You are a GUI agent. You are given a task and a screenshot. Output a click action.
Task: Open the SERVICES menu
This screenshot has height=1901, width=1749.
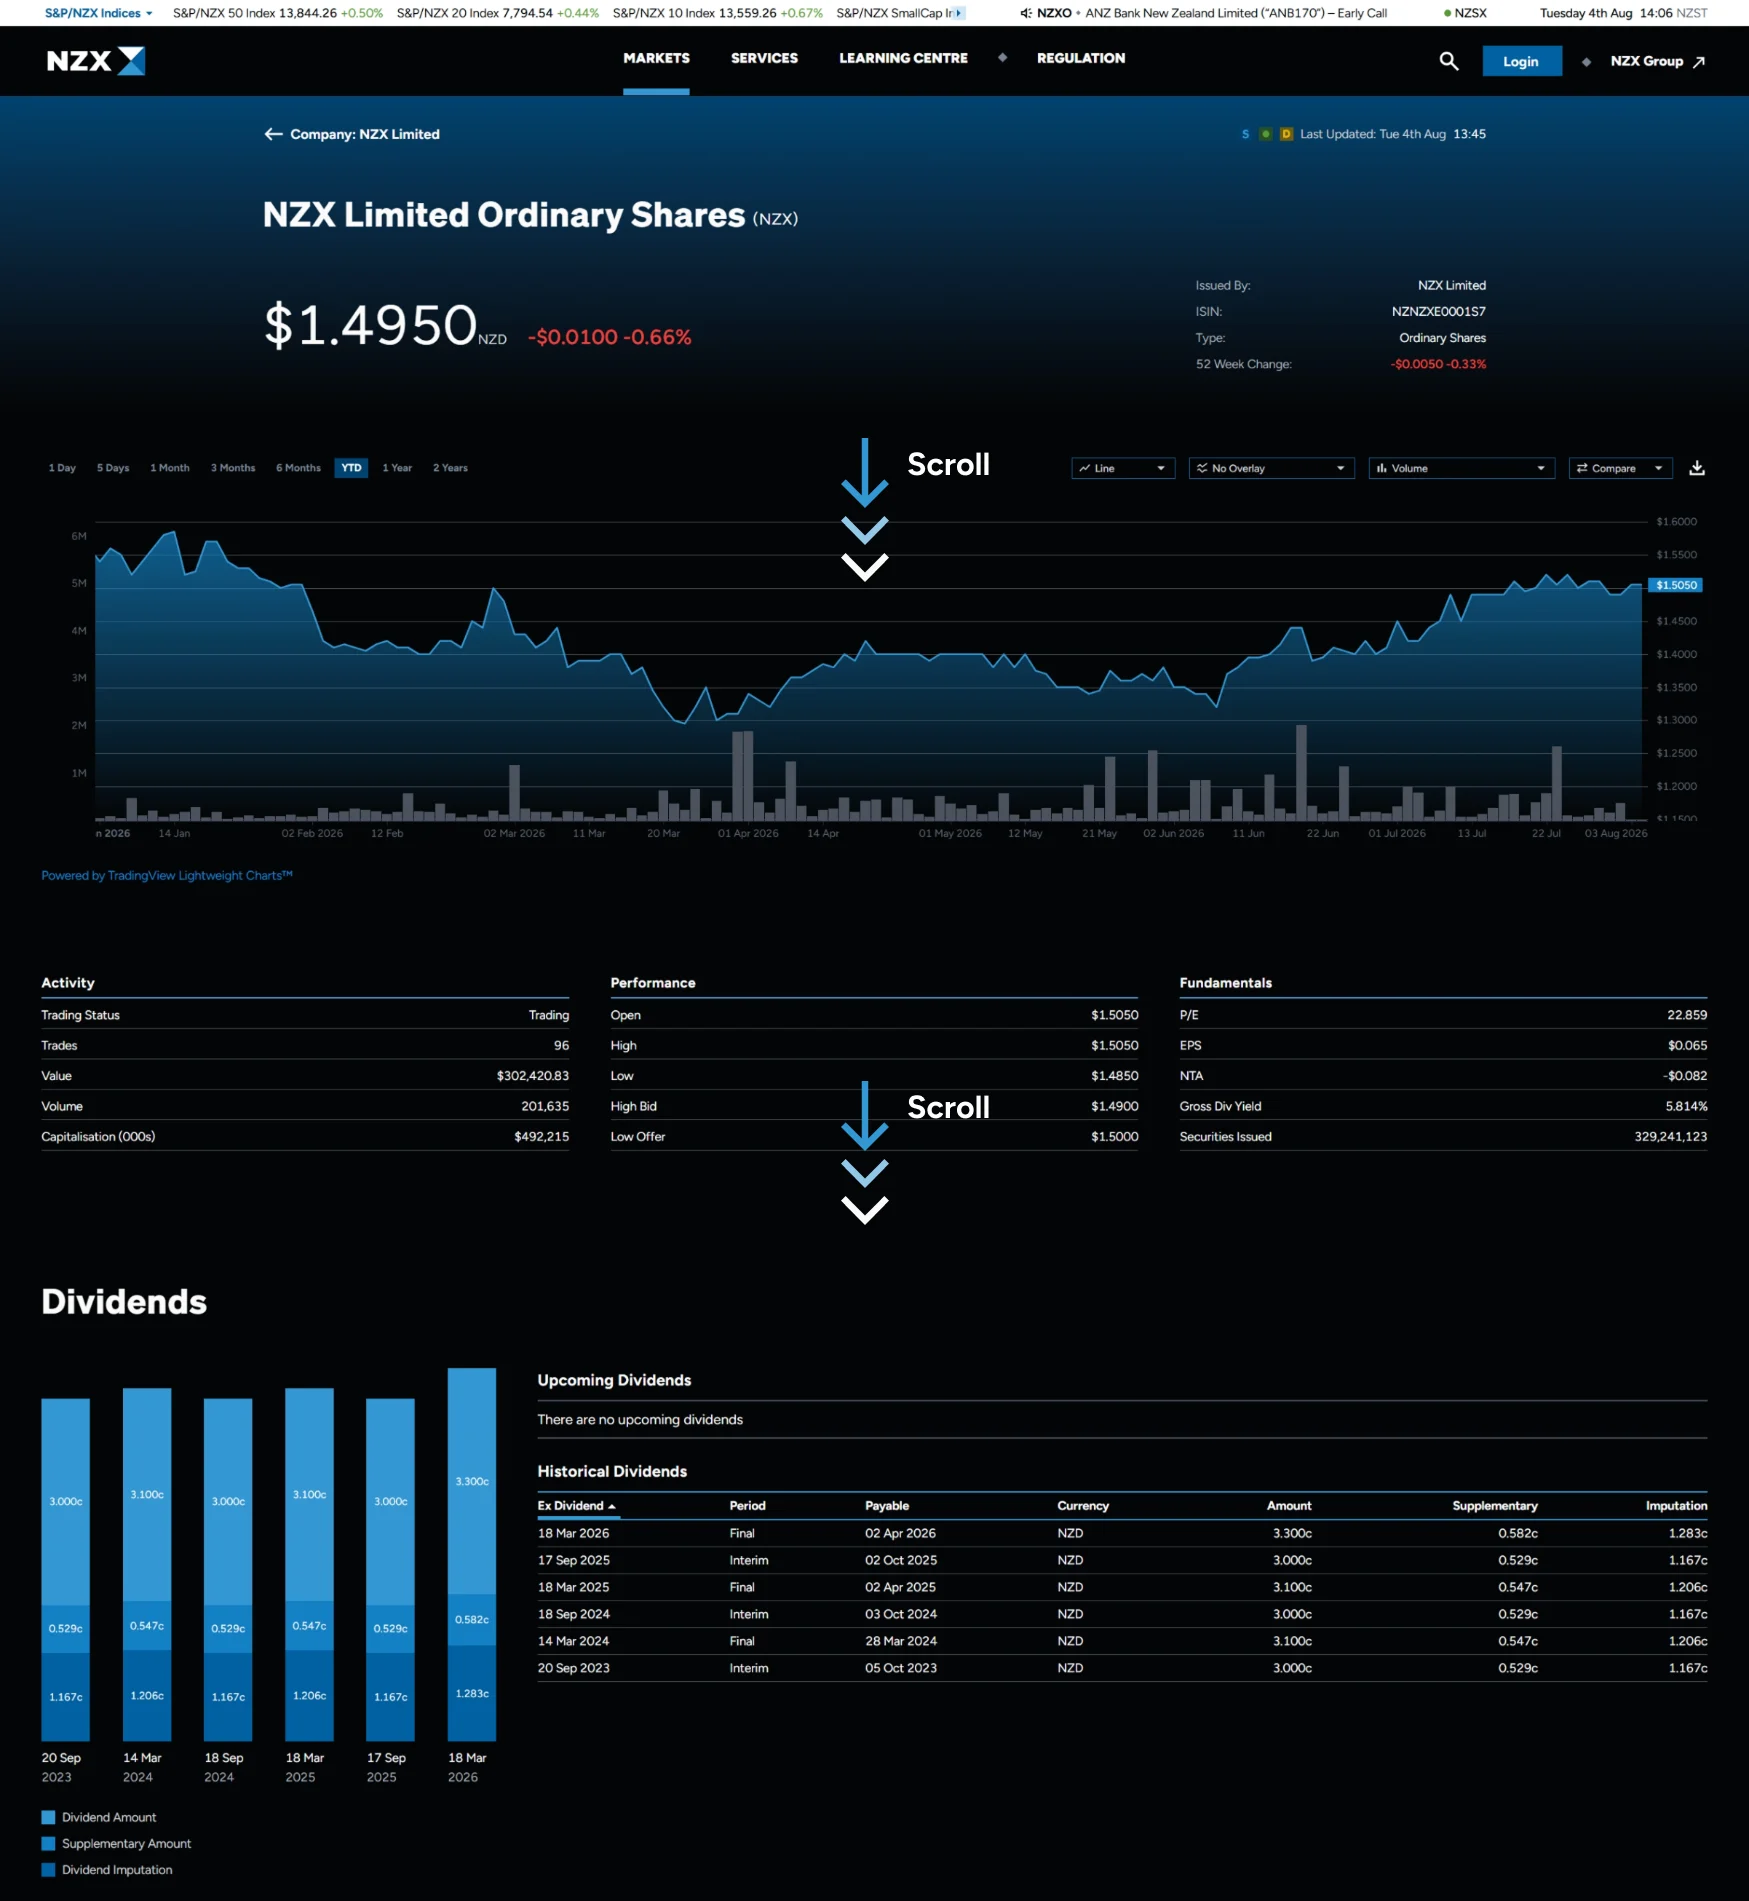pyautogui.click(x=764, y=58)
